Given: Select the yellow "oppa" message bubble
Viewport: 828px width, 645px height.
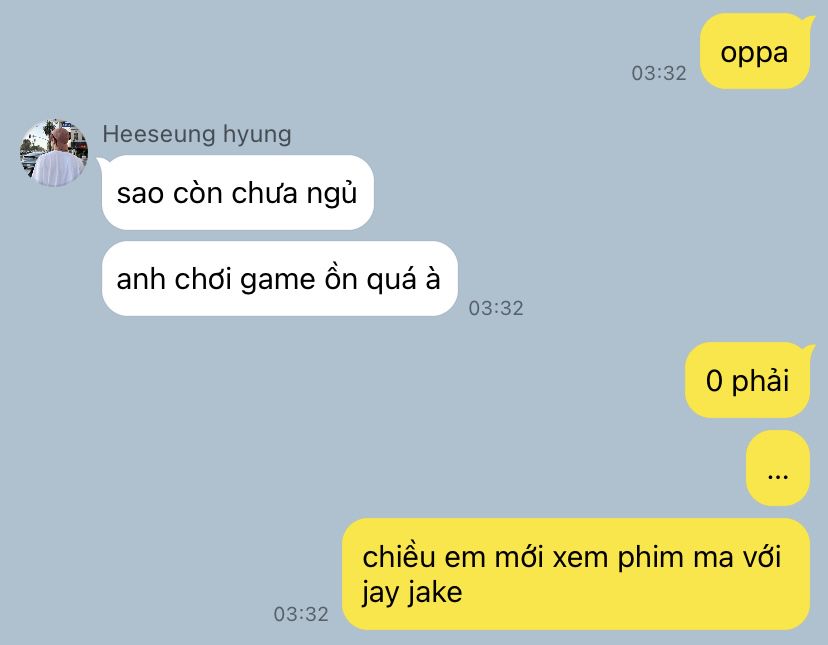Looking at the screenshot, I should click(755, 51).
